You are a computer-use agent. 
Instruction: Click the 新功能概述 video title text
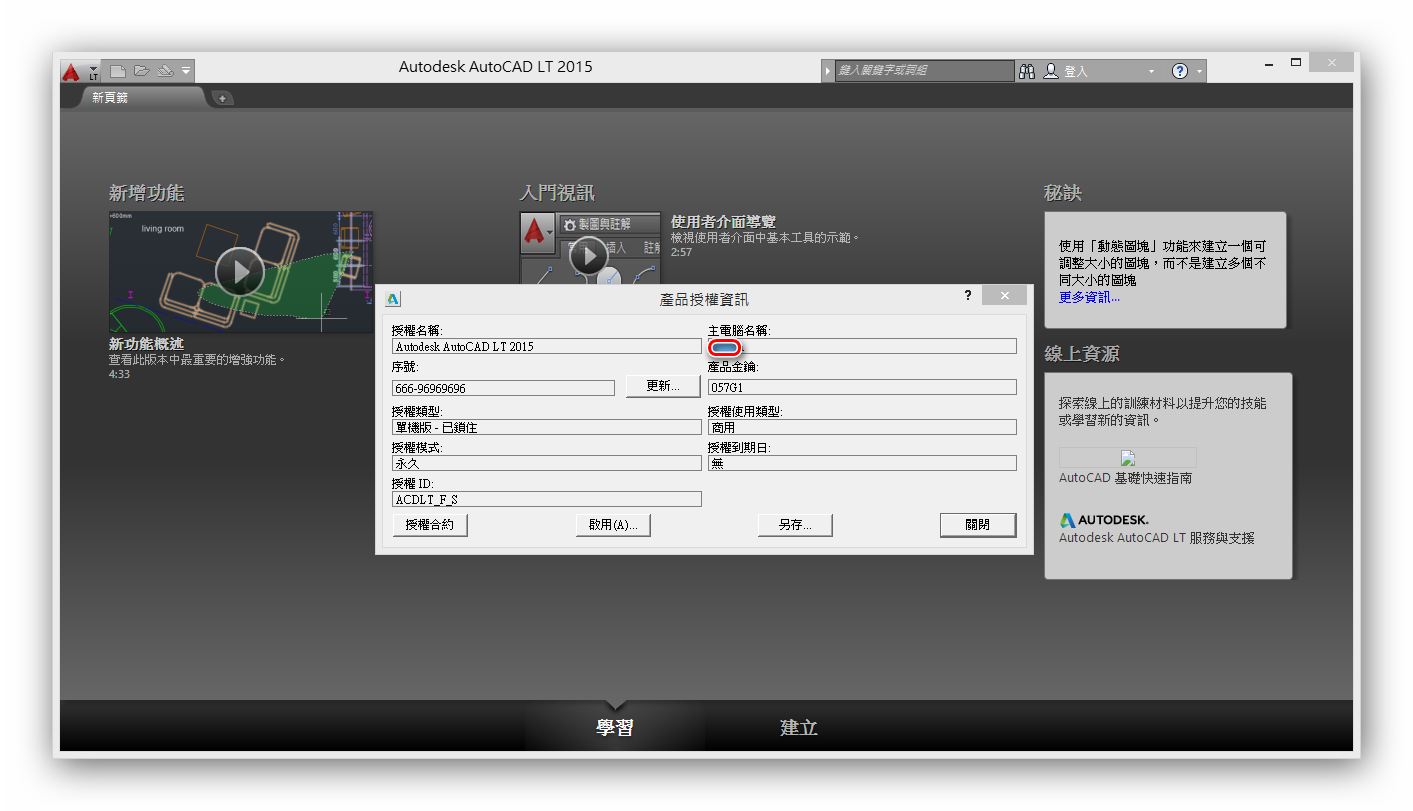[x=146, y=344]
